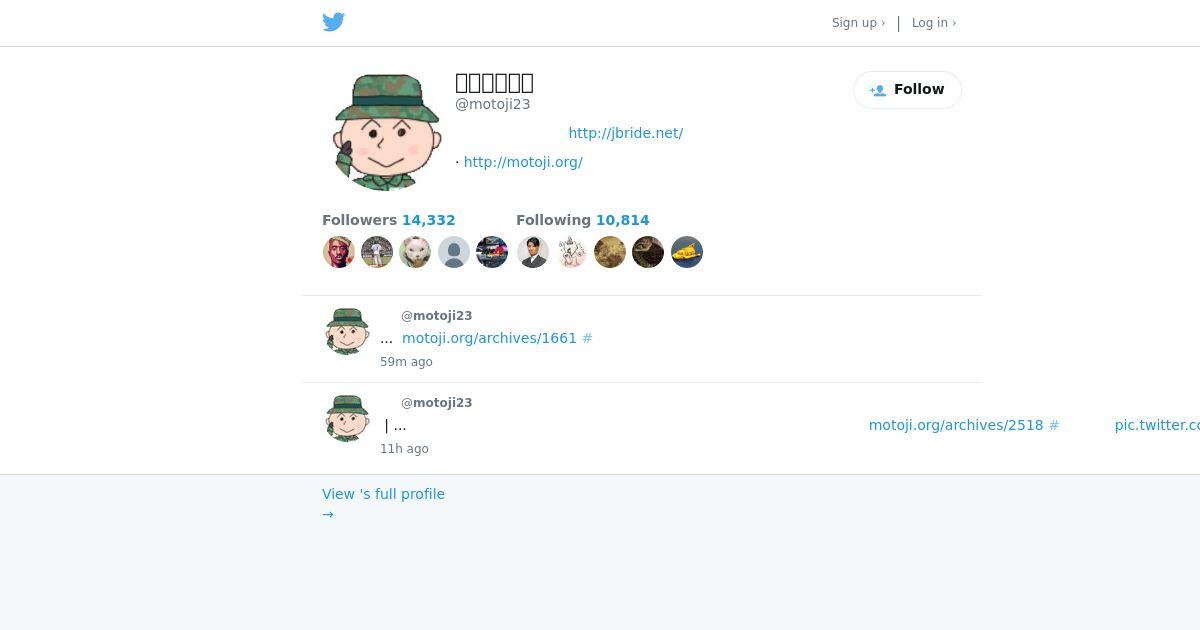Click the yellow vehicle following avatar
The width and height of the screenshot is (1200, 630).
(x=687, y=252)
